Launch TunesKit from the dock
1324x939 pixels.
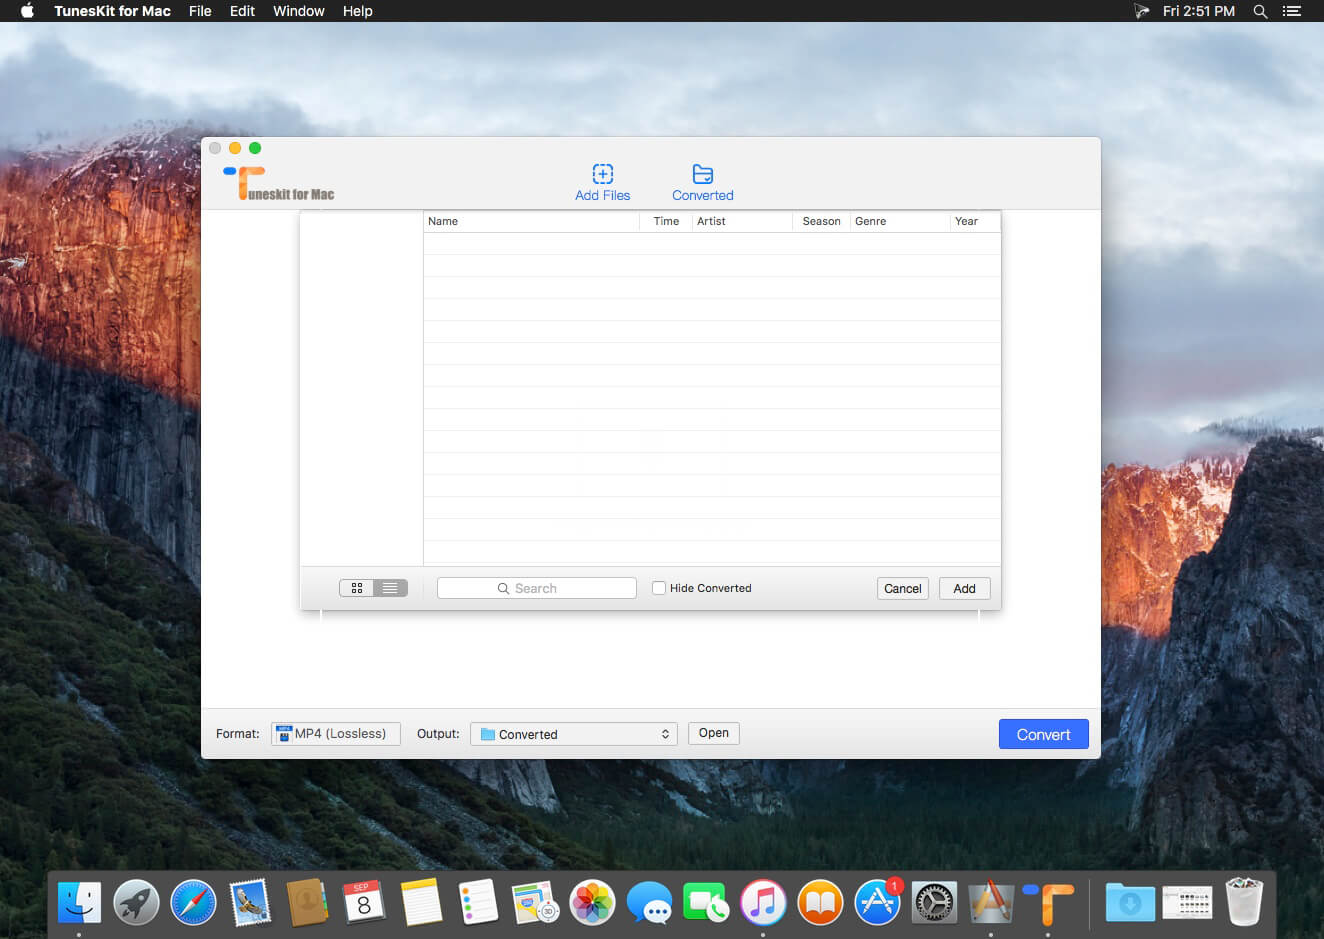(1047, 902)
